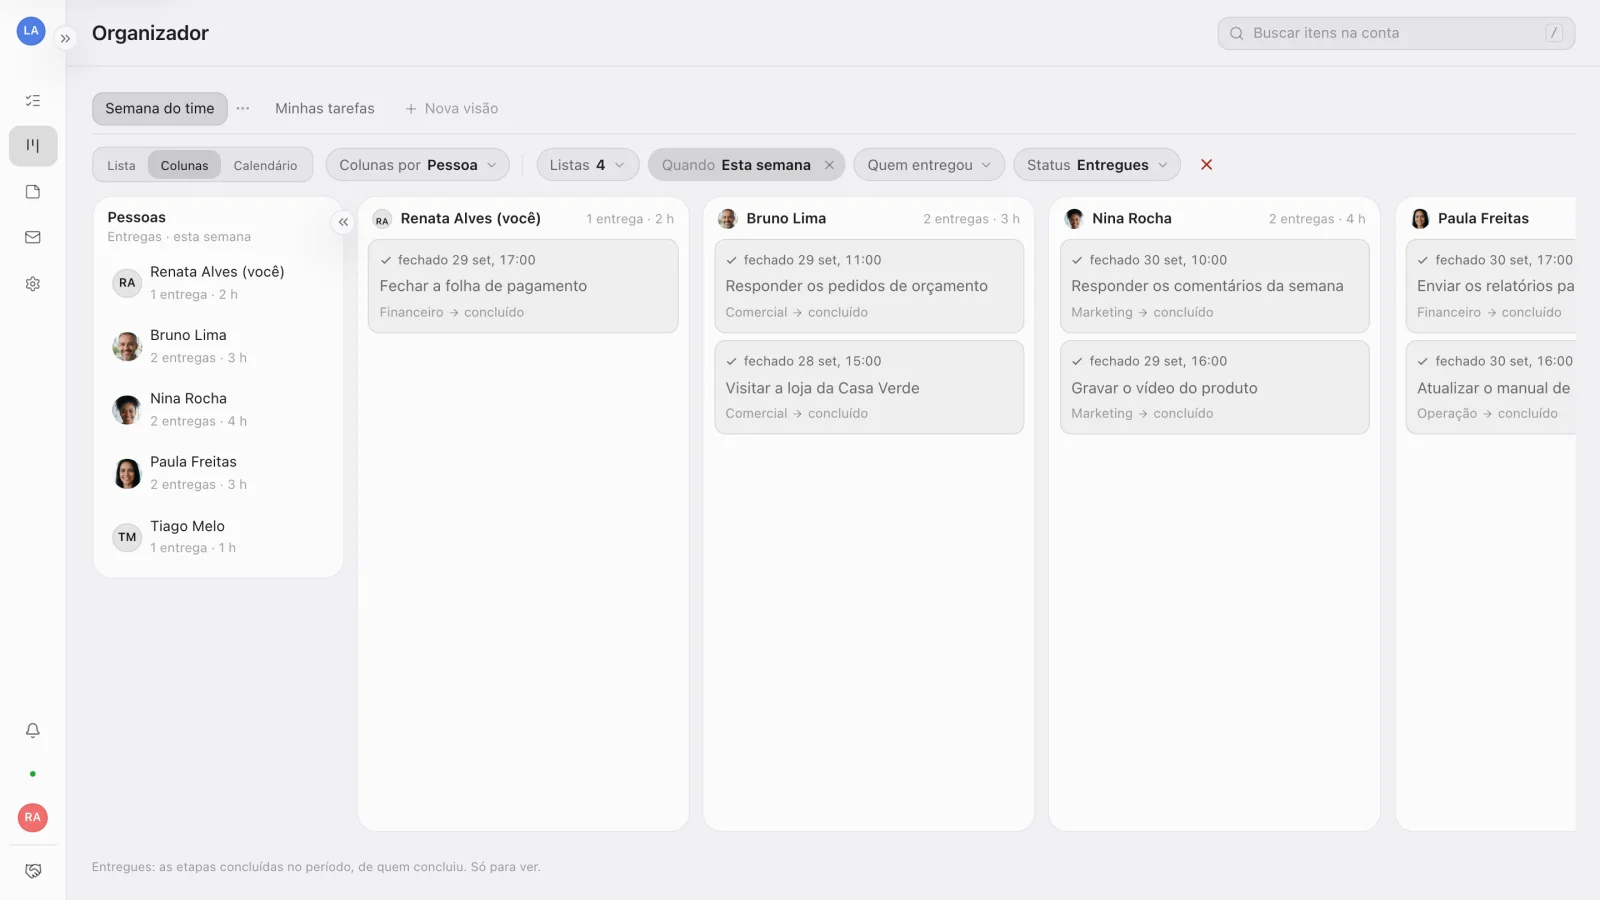Screen dimensions: 1600x900
Task: Click Bruno Lima column title
Action: click(786, 219)
